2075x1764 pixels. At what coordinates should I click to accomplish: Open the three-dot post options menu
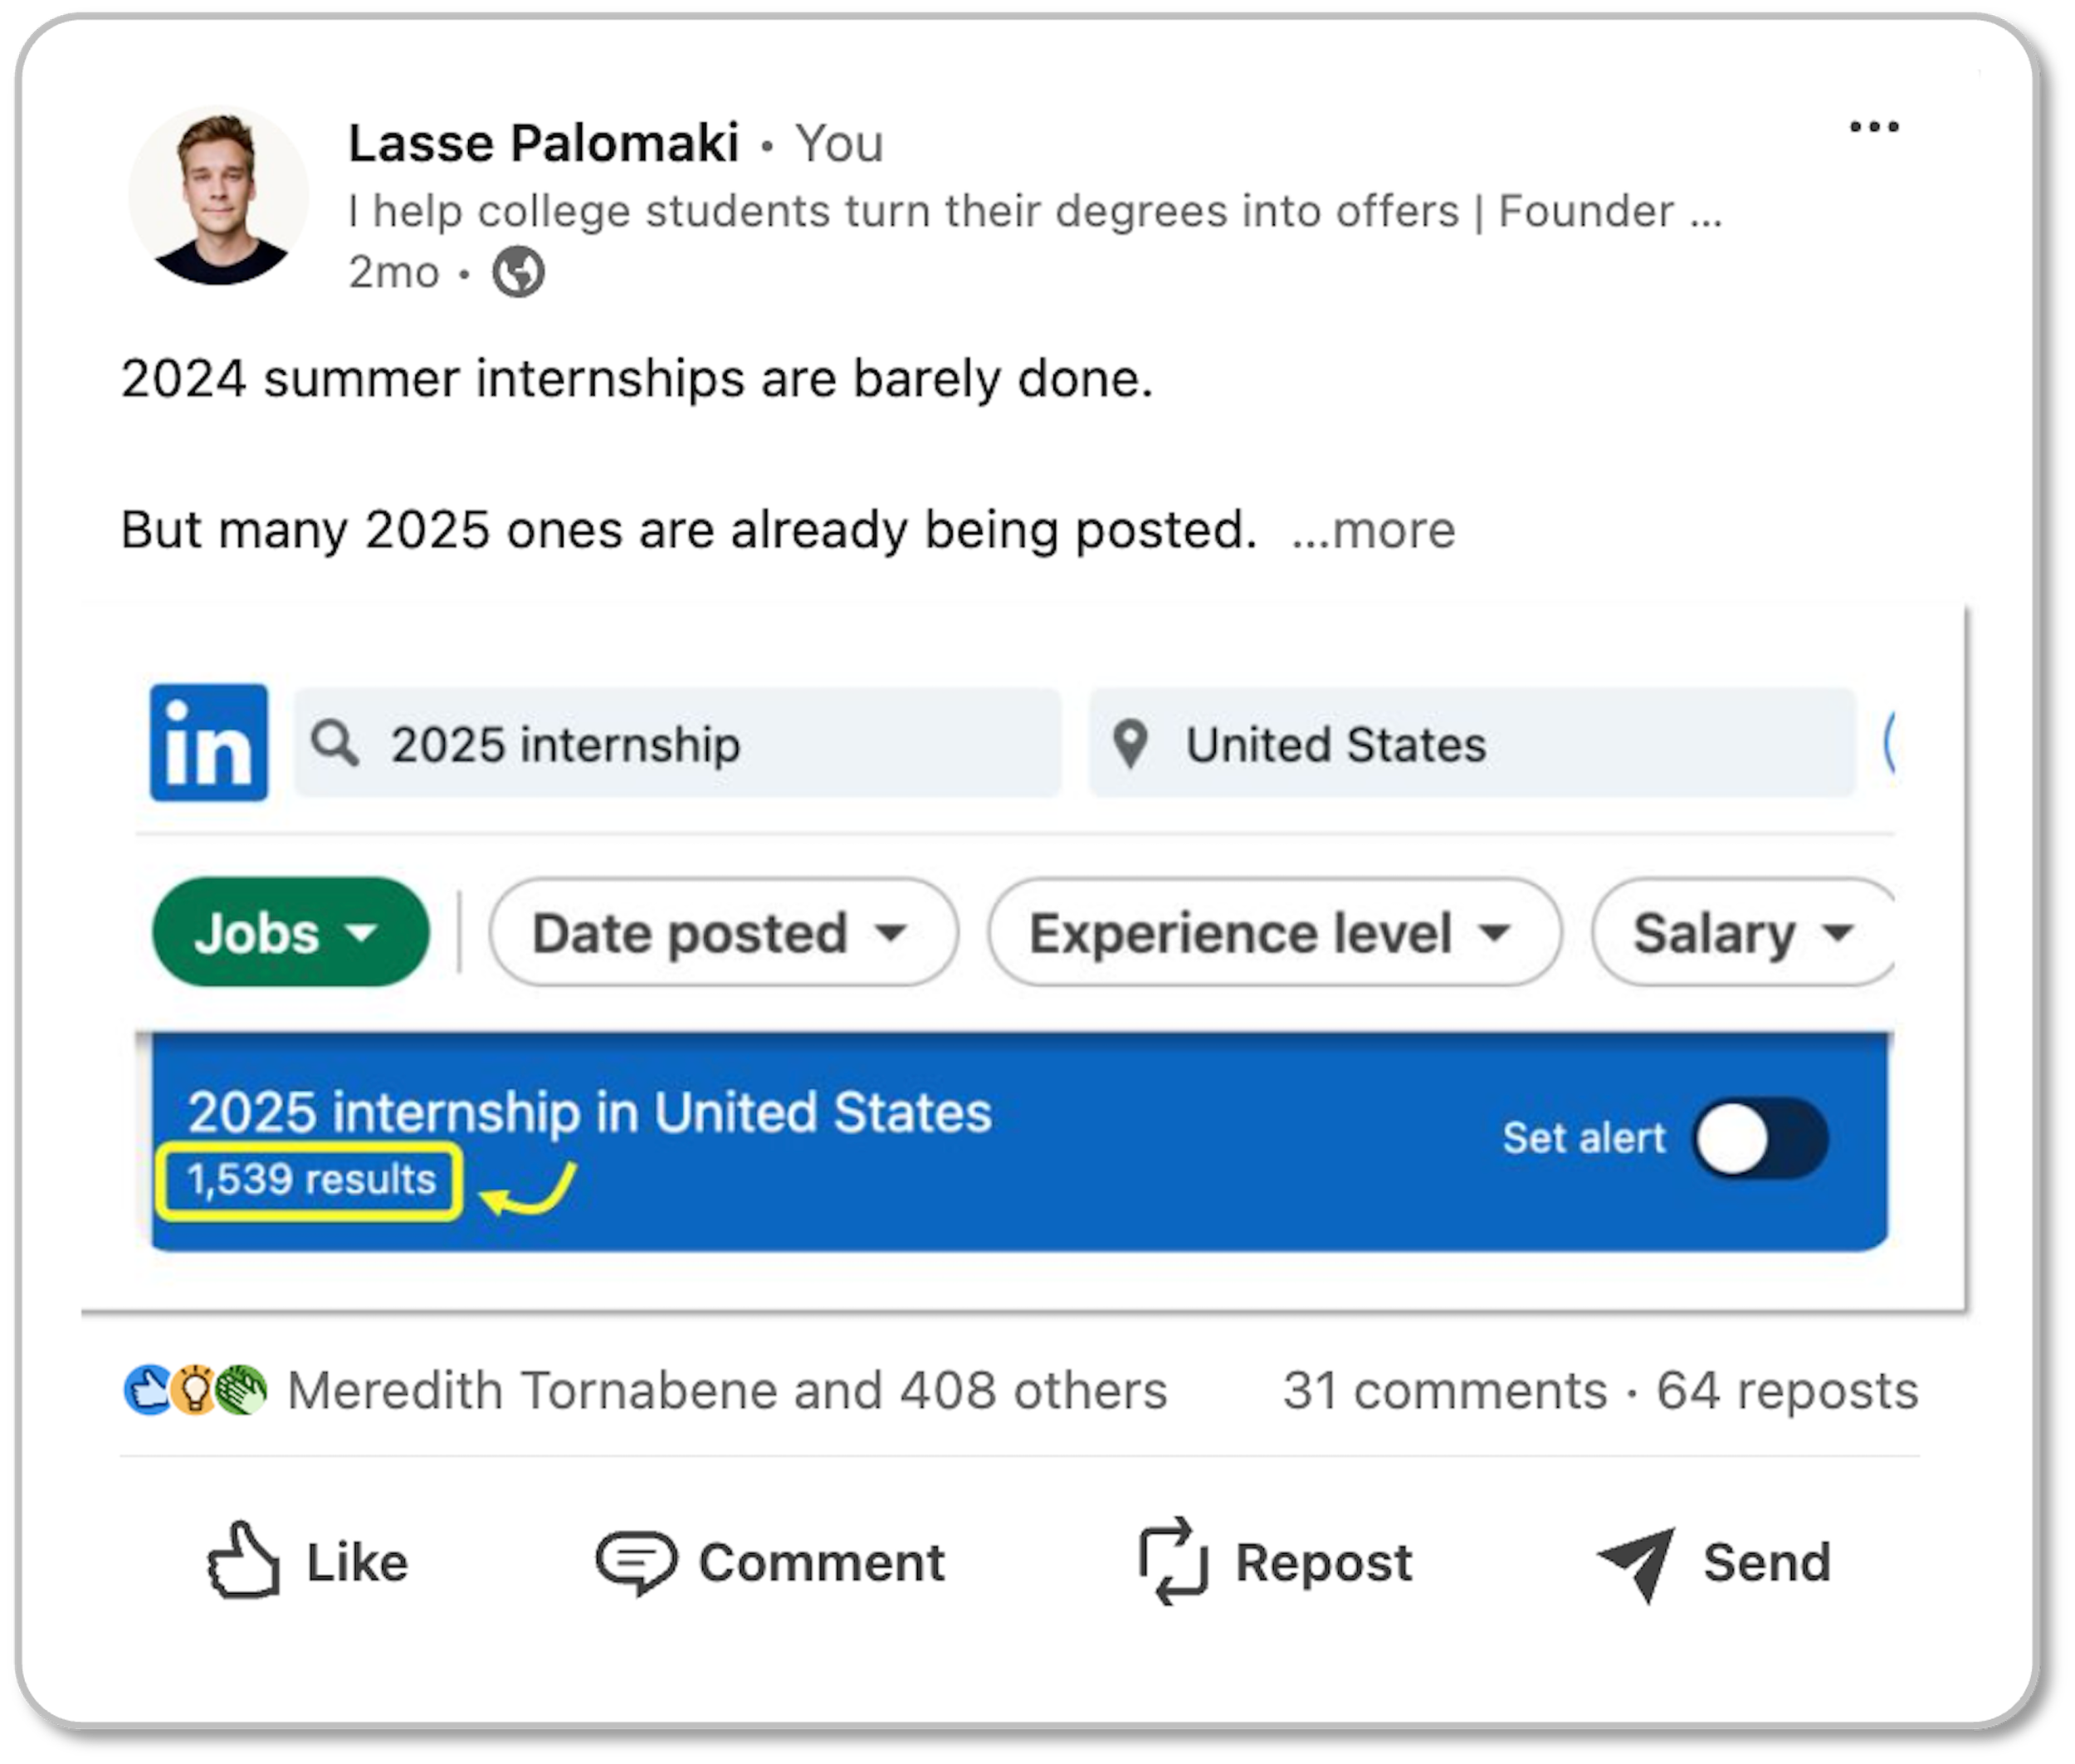1873,127
